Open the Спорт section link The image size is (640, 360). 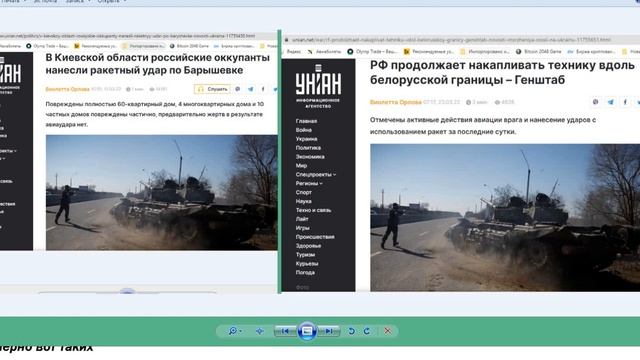pyautogui.click(x=304, y=192)
